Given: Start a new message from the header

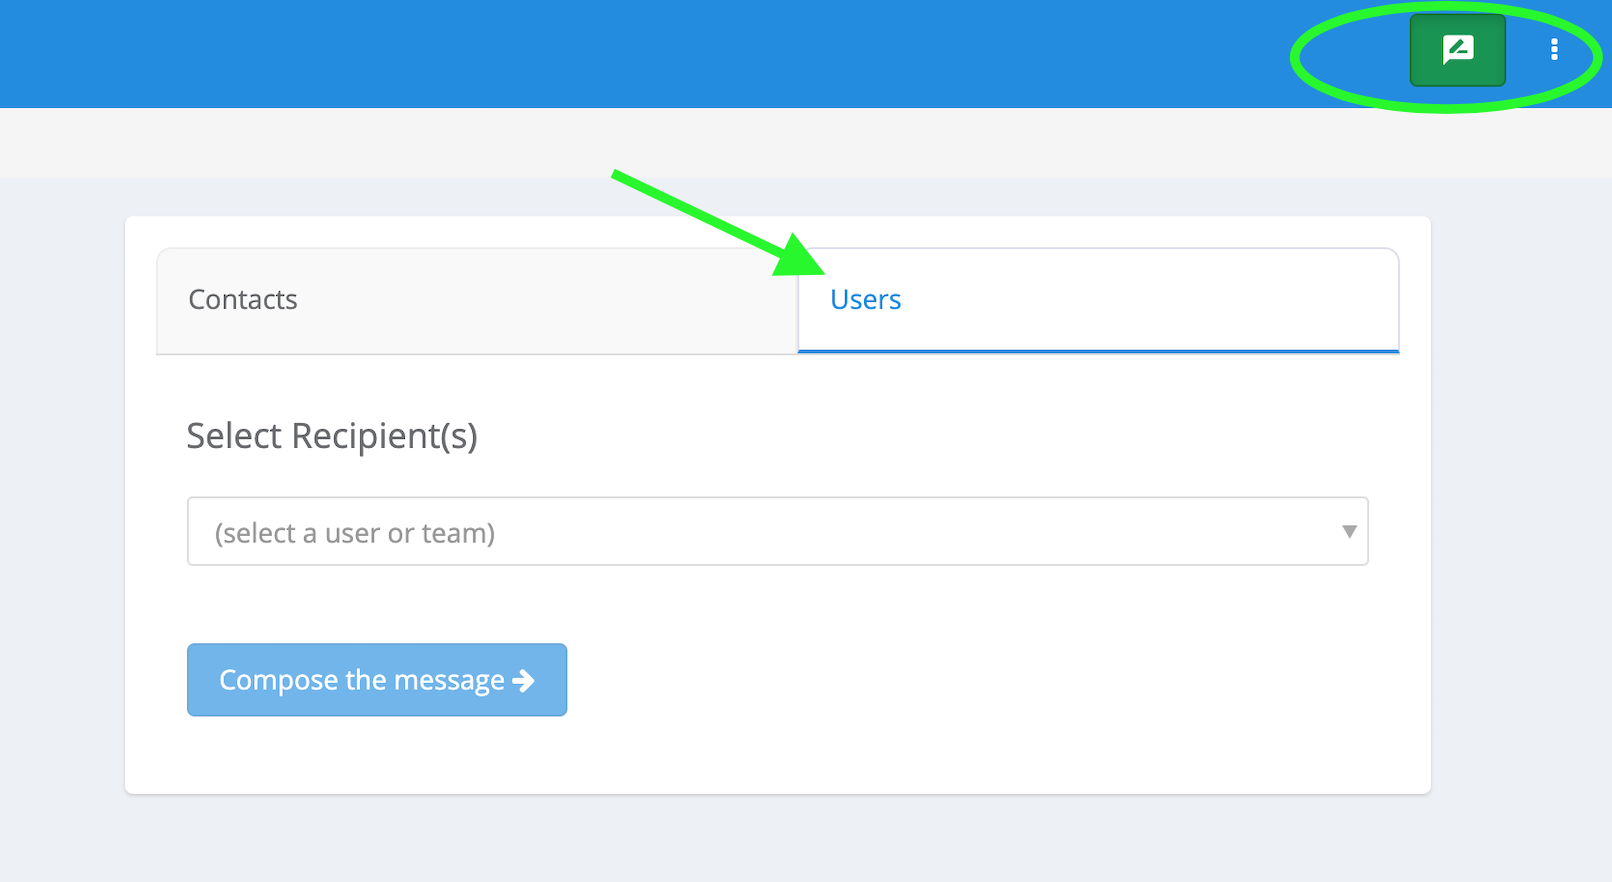Looking at the screenshot, I should [1457, 50].
